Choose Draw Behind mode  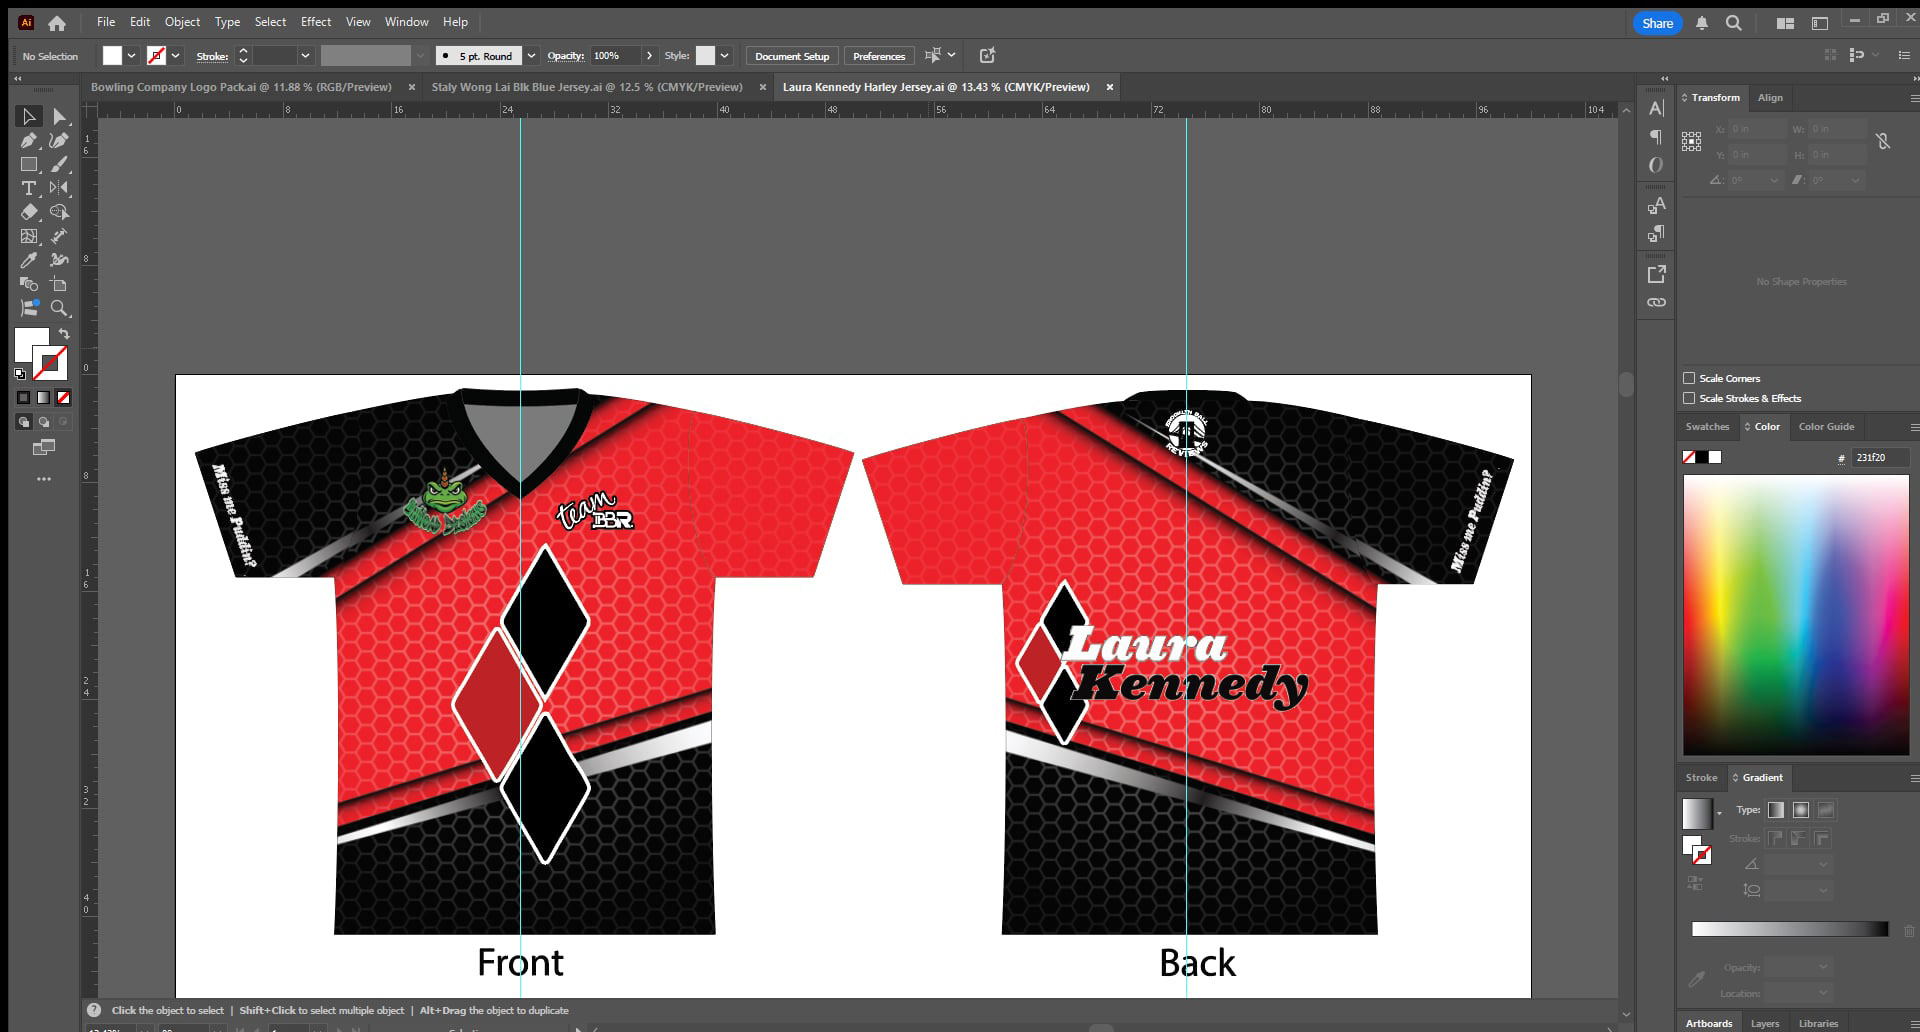(x=43, y=422)
